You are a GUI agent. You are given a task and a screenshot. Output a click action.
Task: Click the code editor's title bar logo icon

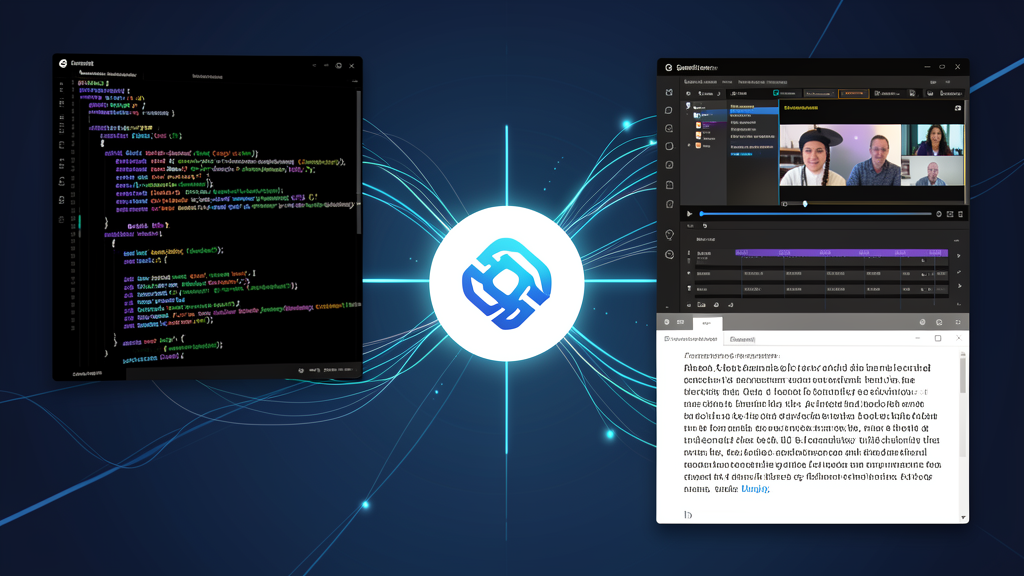(63, 63)
